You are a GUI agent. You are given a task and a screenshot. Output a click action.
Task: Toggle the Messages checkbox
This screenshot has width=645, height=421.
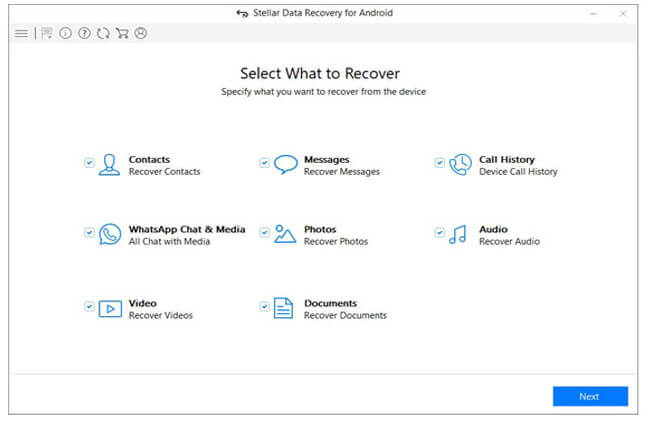(x=264, y=162)
